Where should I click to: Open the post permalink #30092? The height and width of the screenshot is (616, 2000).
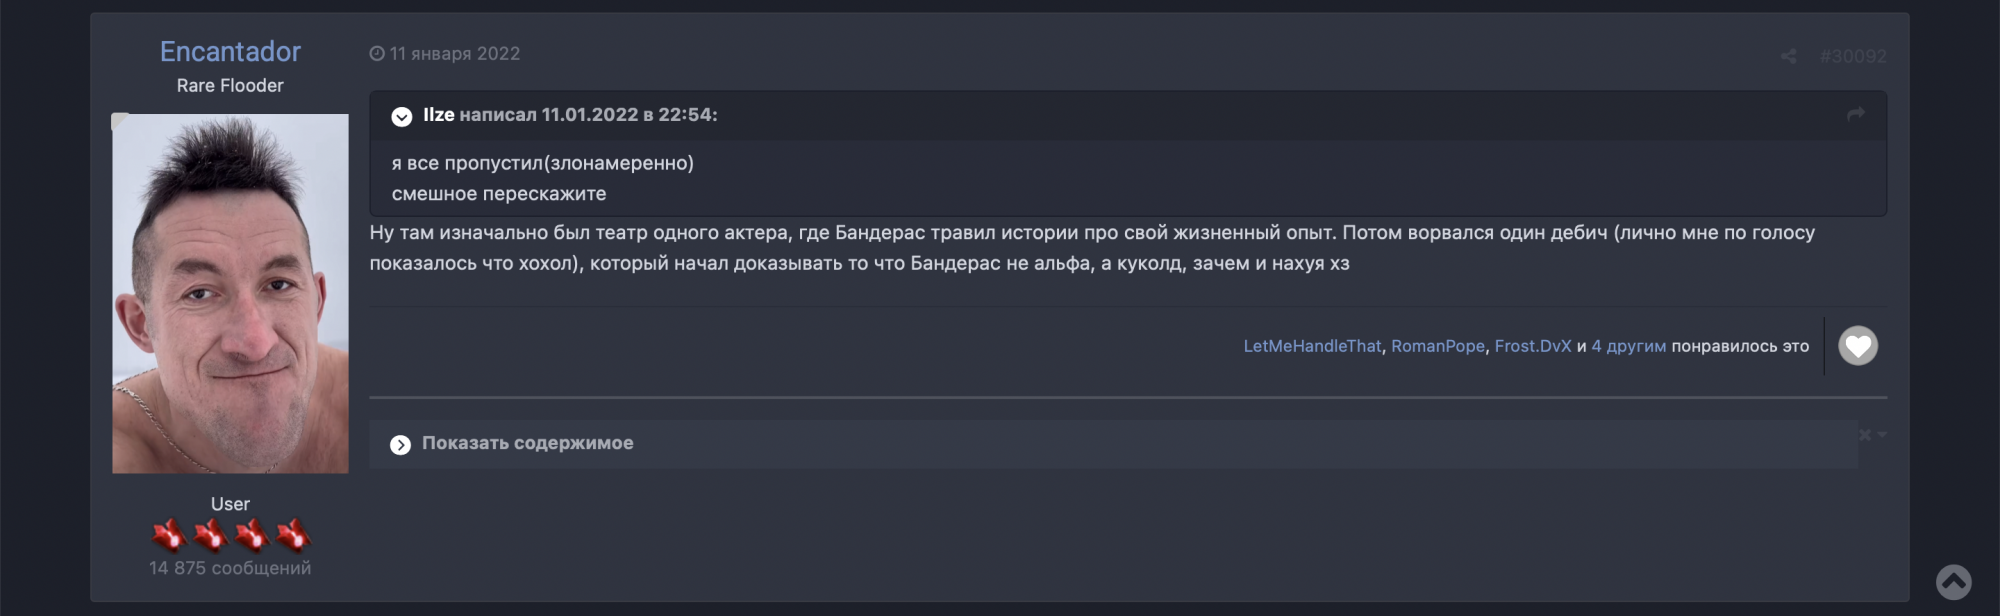click(x=1852, y=56)
